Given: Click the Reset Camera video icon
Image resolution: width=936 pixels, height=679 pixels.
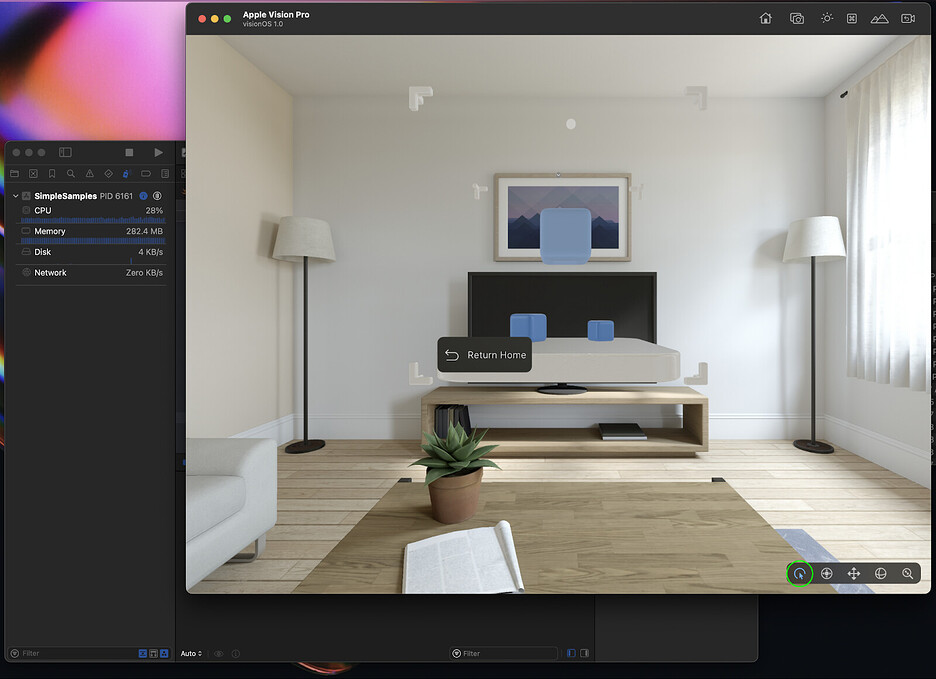Looking at the screenshot, I should 908,19.
